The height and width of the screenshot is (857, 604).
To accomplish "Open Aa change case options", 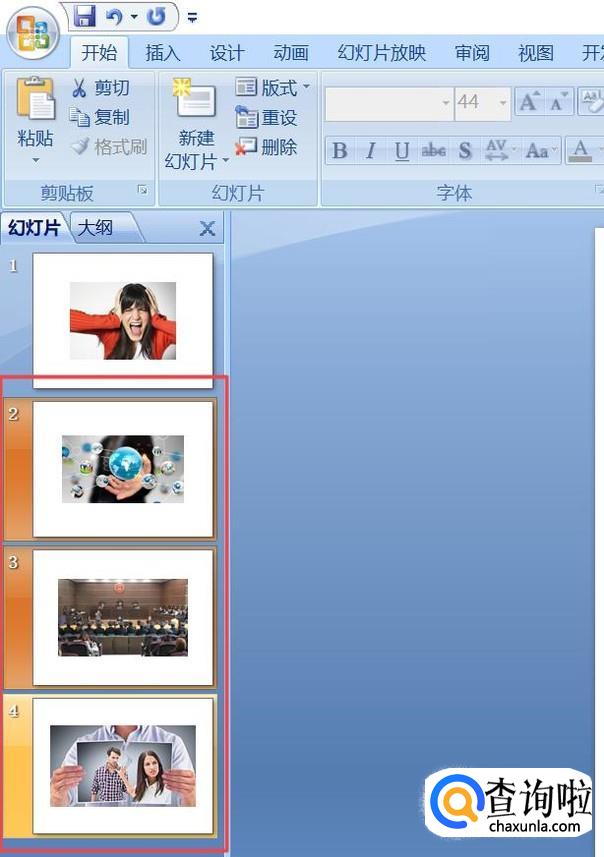I will [x=540, y=150].
